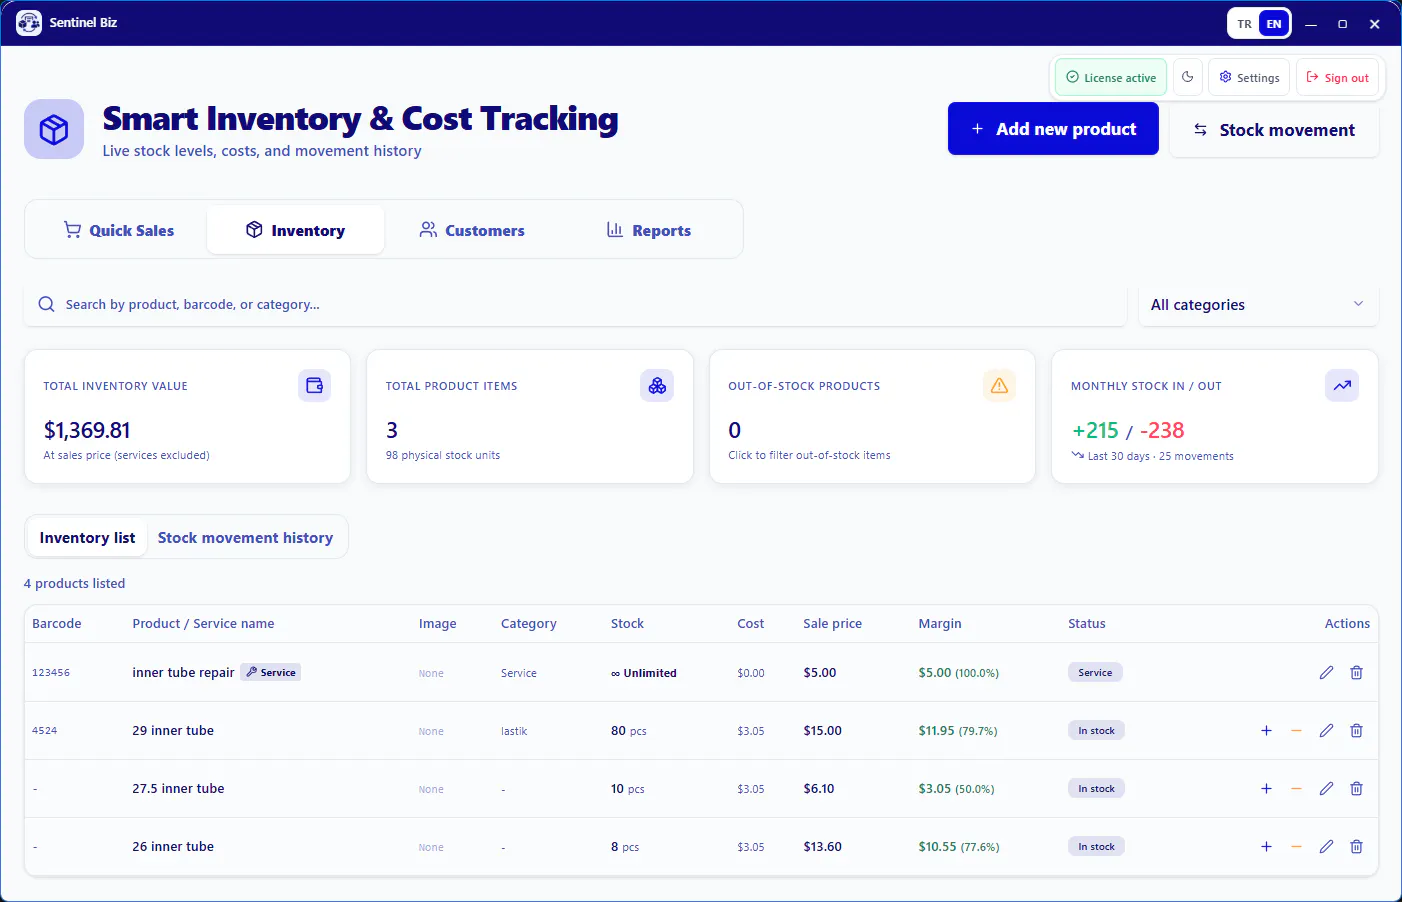Click the Total Product Items boxes icon

pyautogui.click(x=657, y=385)
